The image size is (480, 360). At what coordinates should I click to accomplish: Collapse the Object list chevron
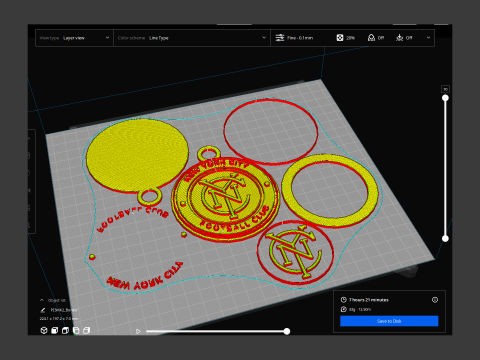42,300
